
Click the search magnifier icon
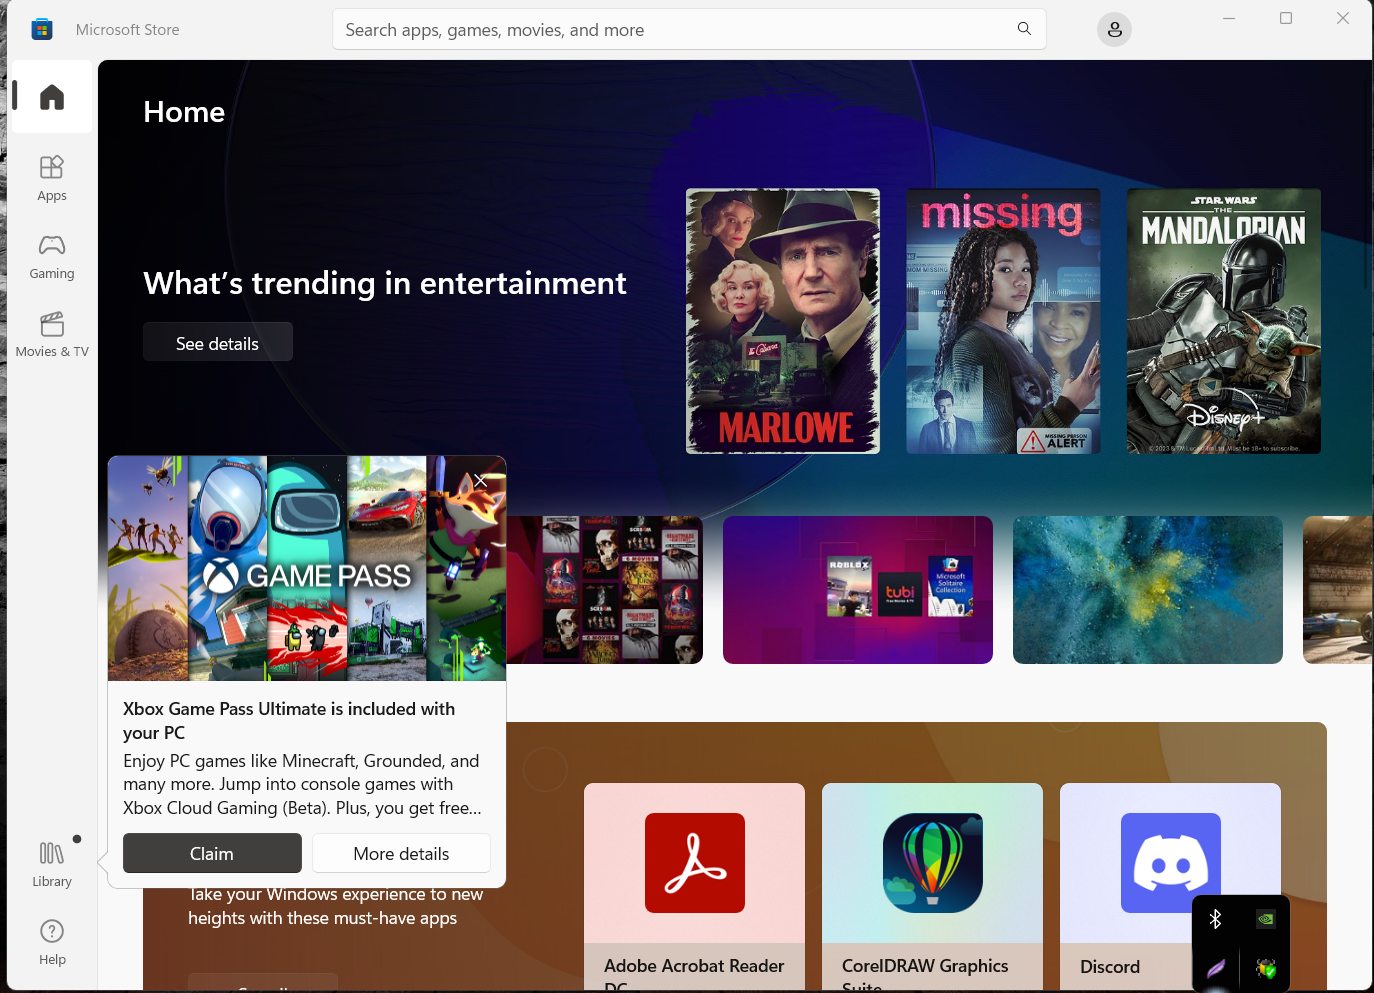tap(1024, 29)
